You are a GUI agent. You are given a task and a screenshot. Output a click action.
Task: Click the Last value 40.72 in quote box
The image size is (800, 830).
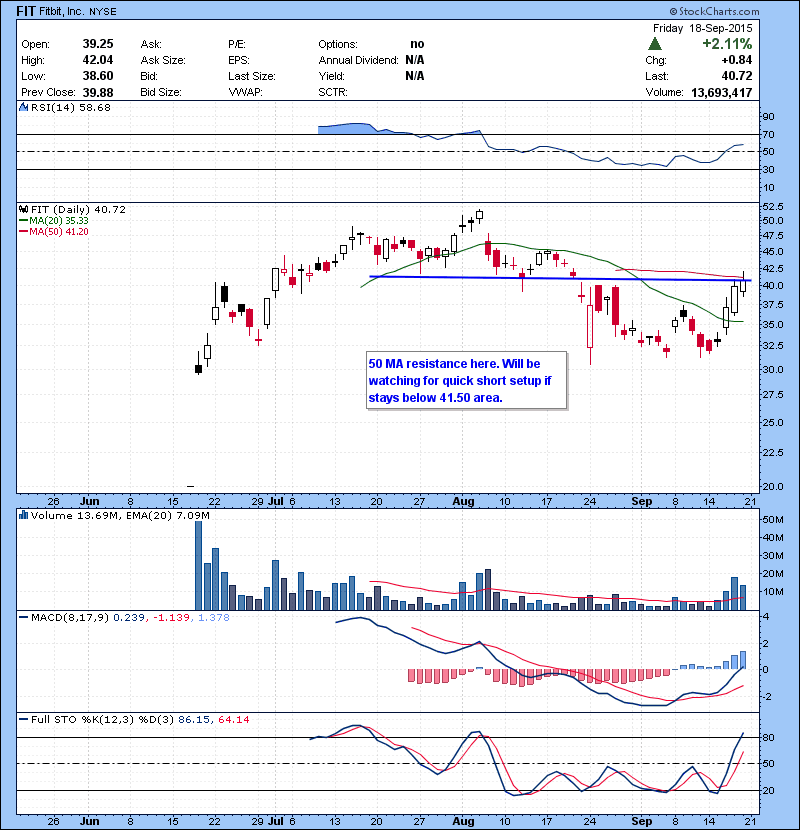(736, 76)
